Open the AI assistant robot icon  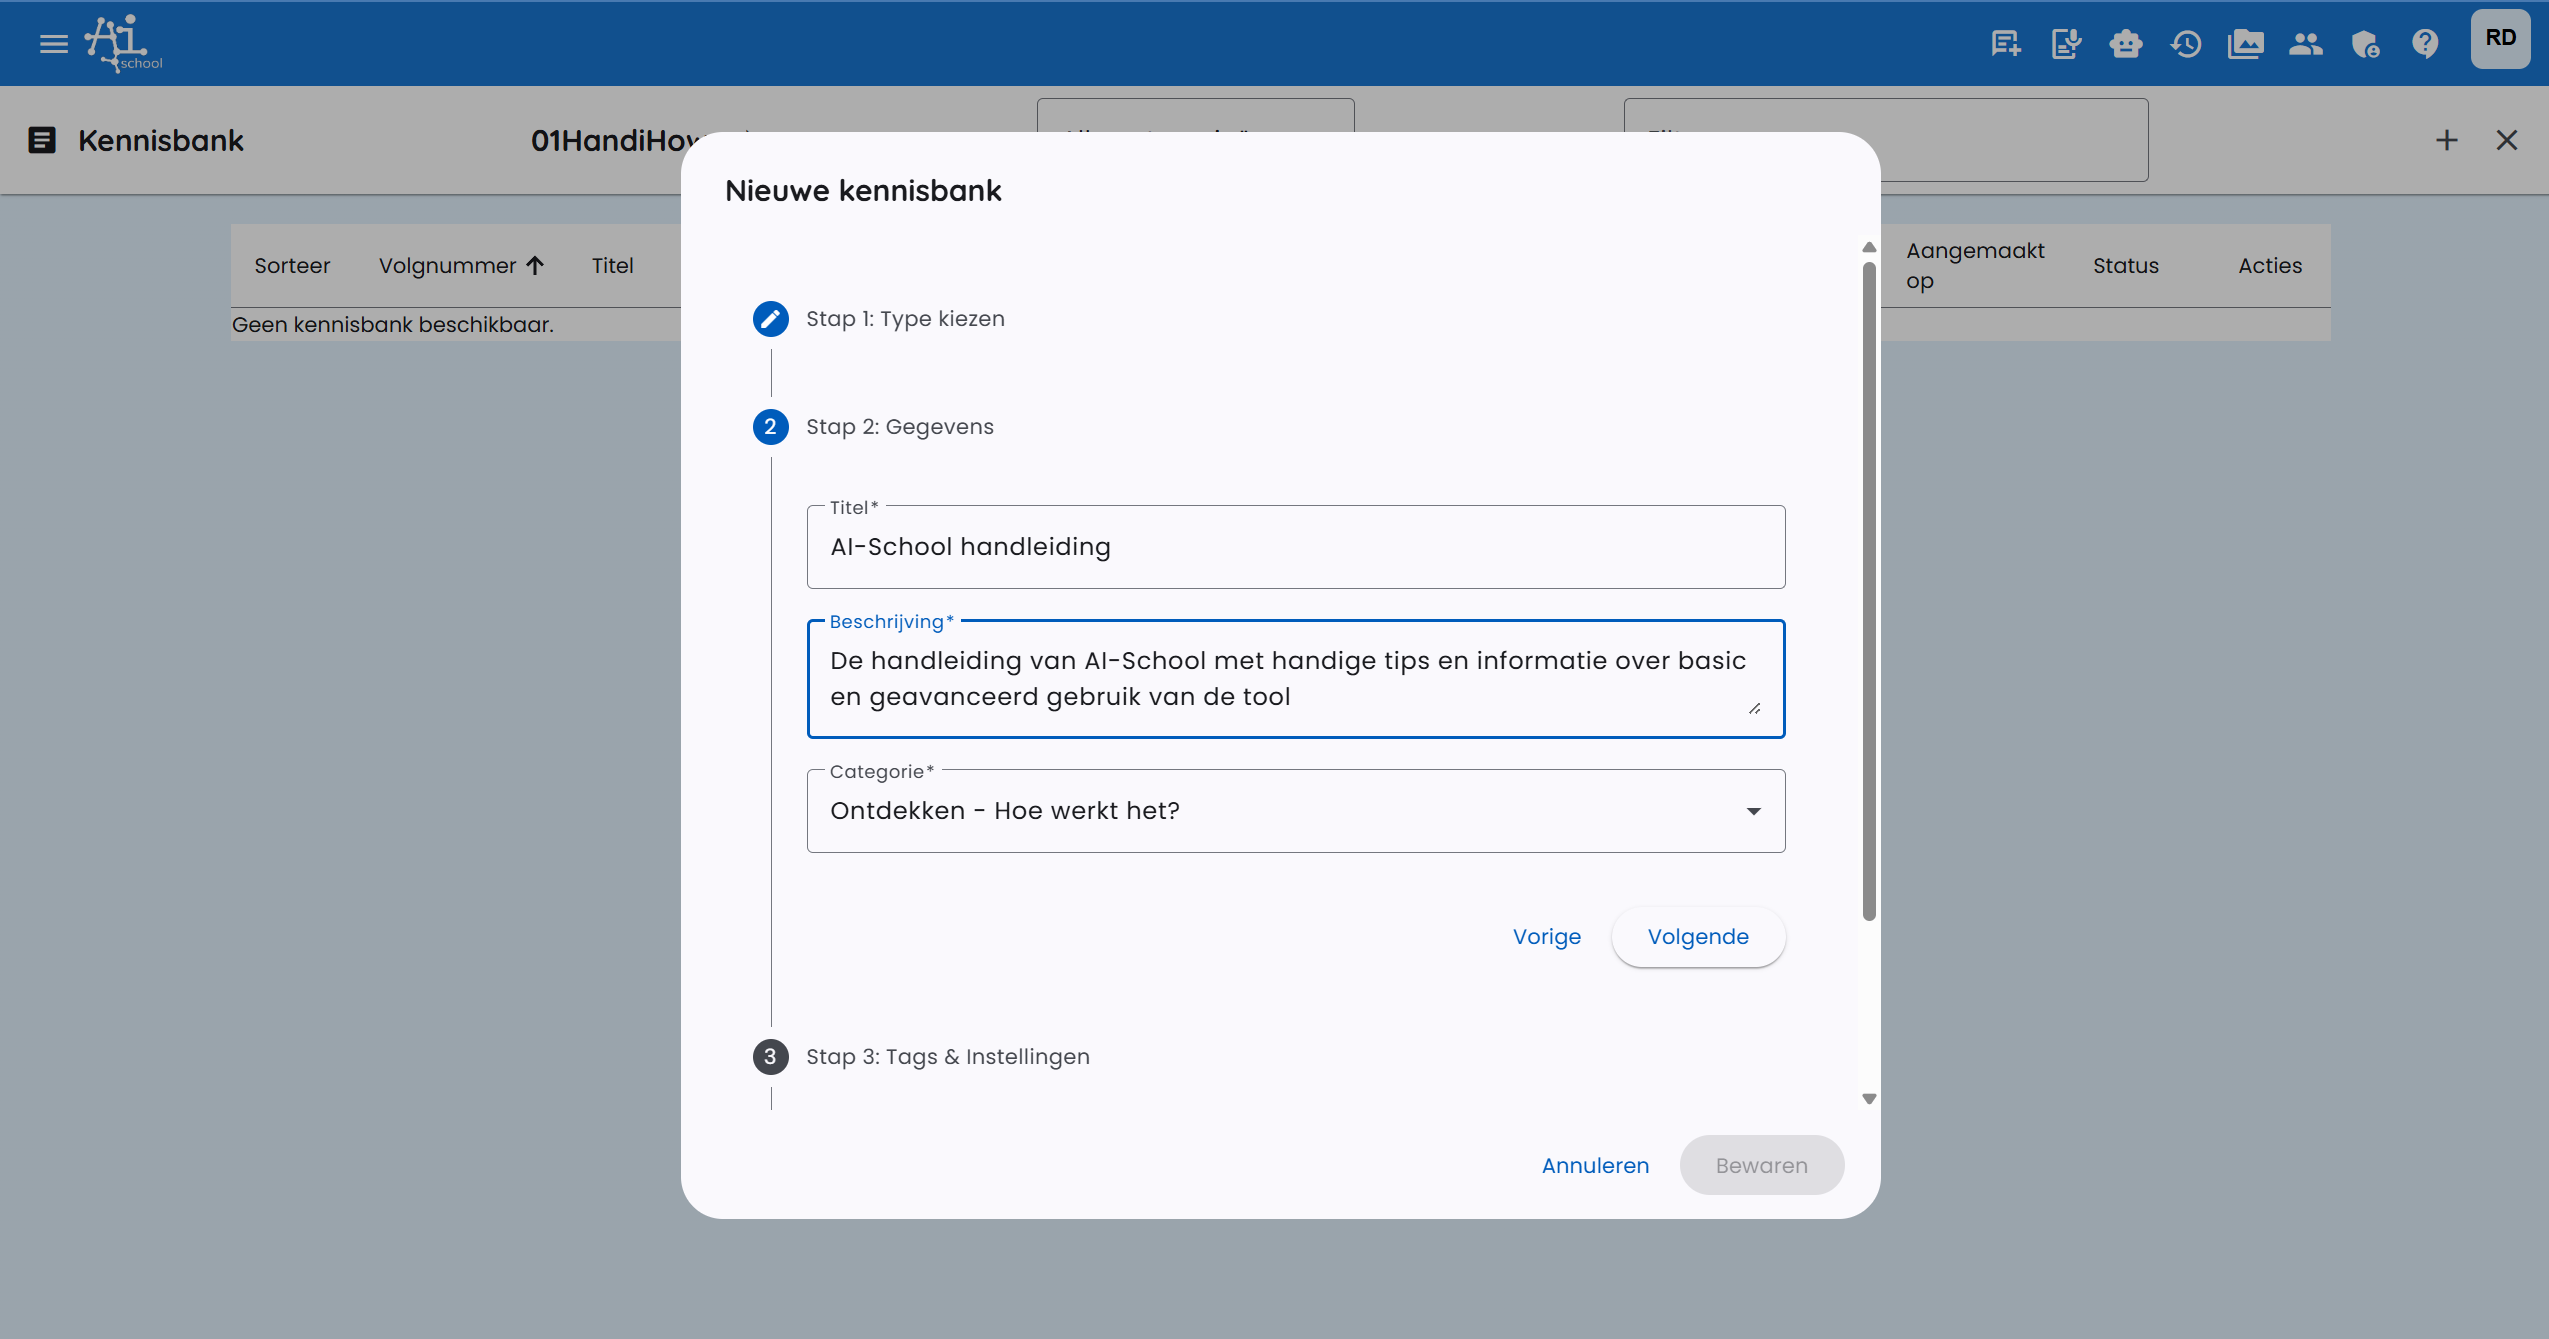(x=2126, y=42)
